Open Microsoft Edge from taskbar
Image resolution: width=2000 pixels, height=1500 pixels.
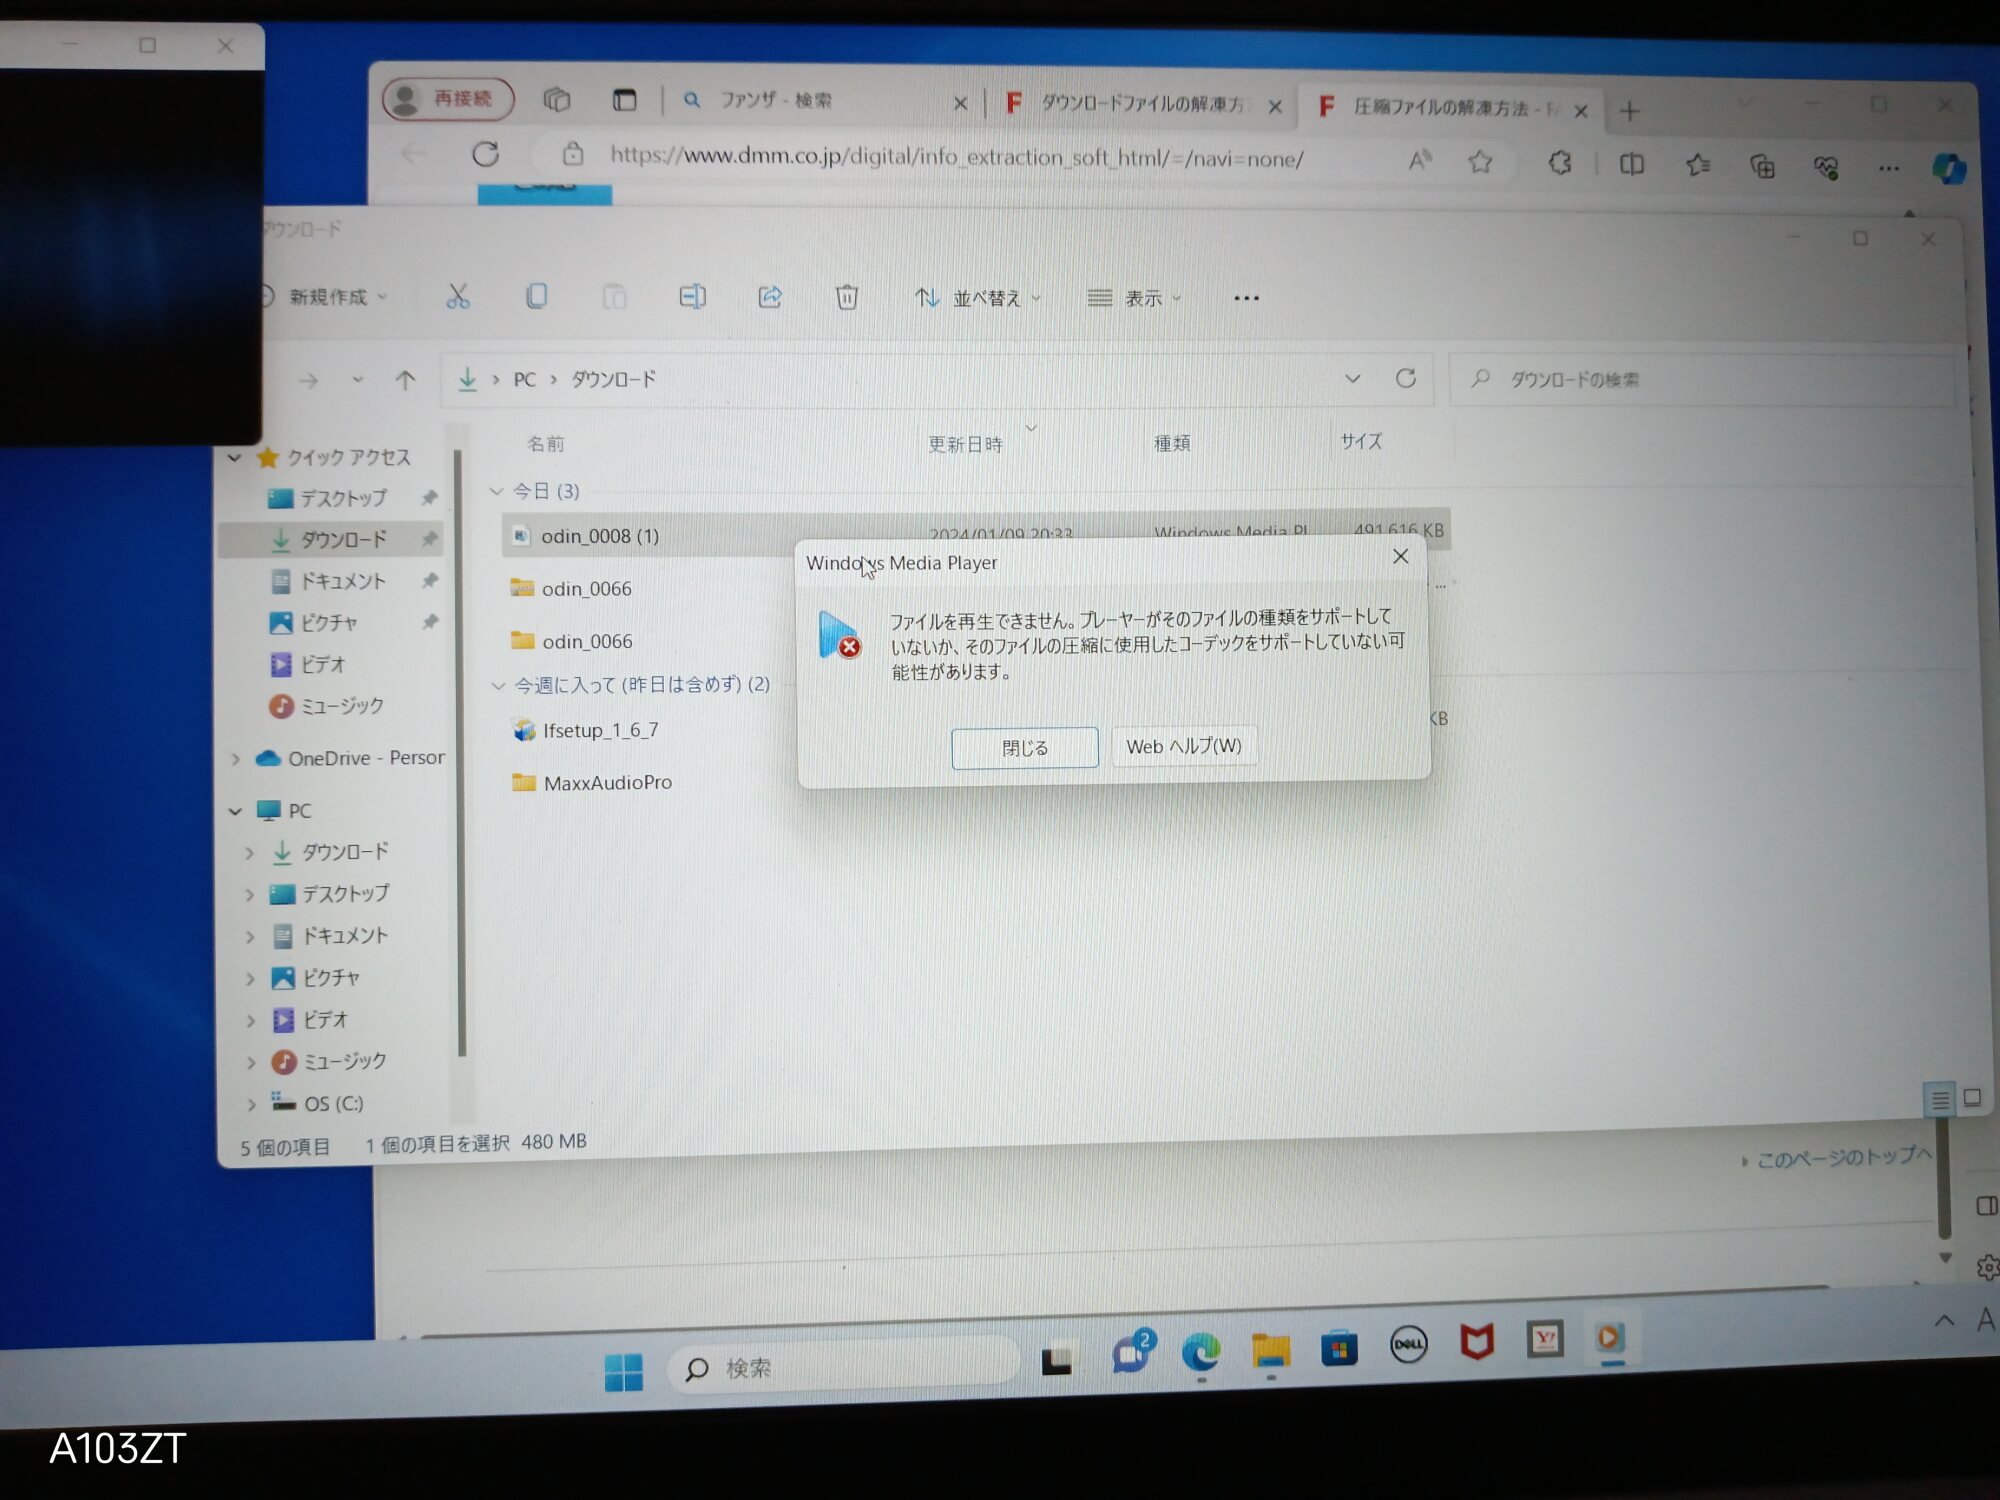pos(1201,1353)
